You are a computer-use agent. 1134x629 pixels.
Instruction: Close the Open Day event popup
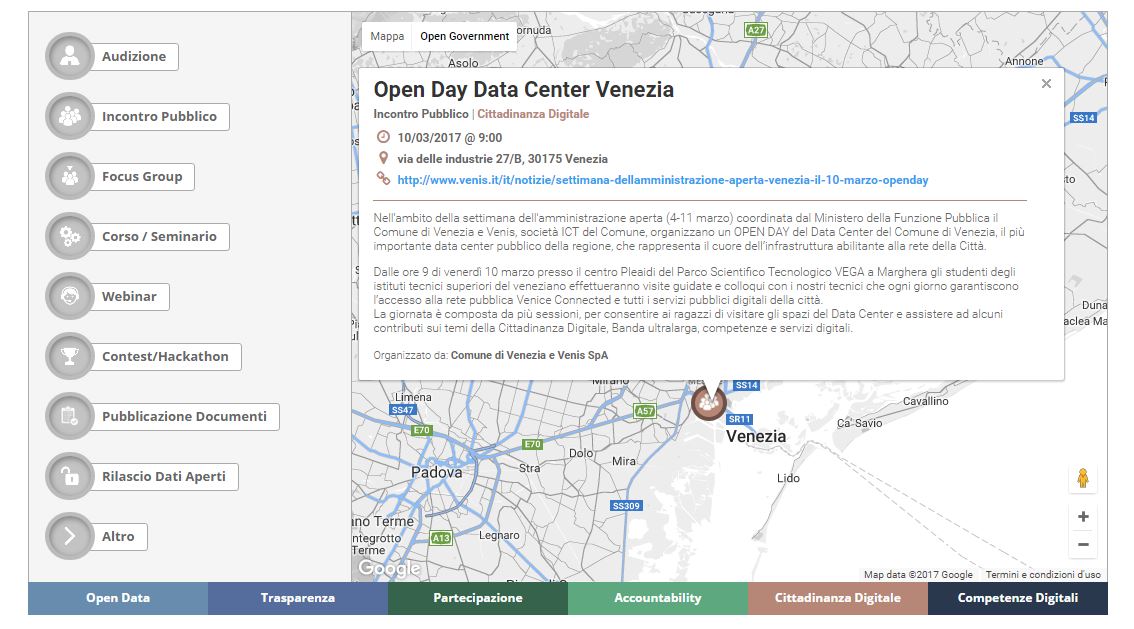1046,84
